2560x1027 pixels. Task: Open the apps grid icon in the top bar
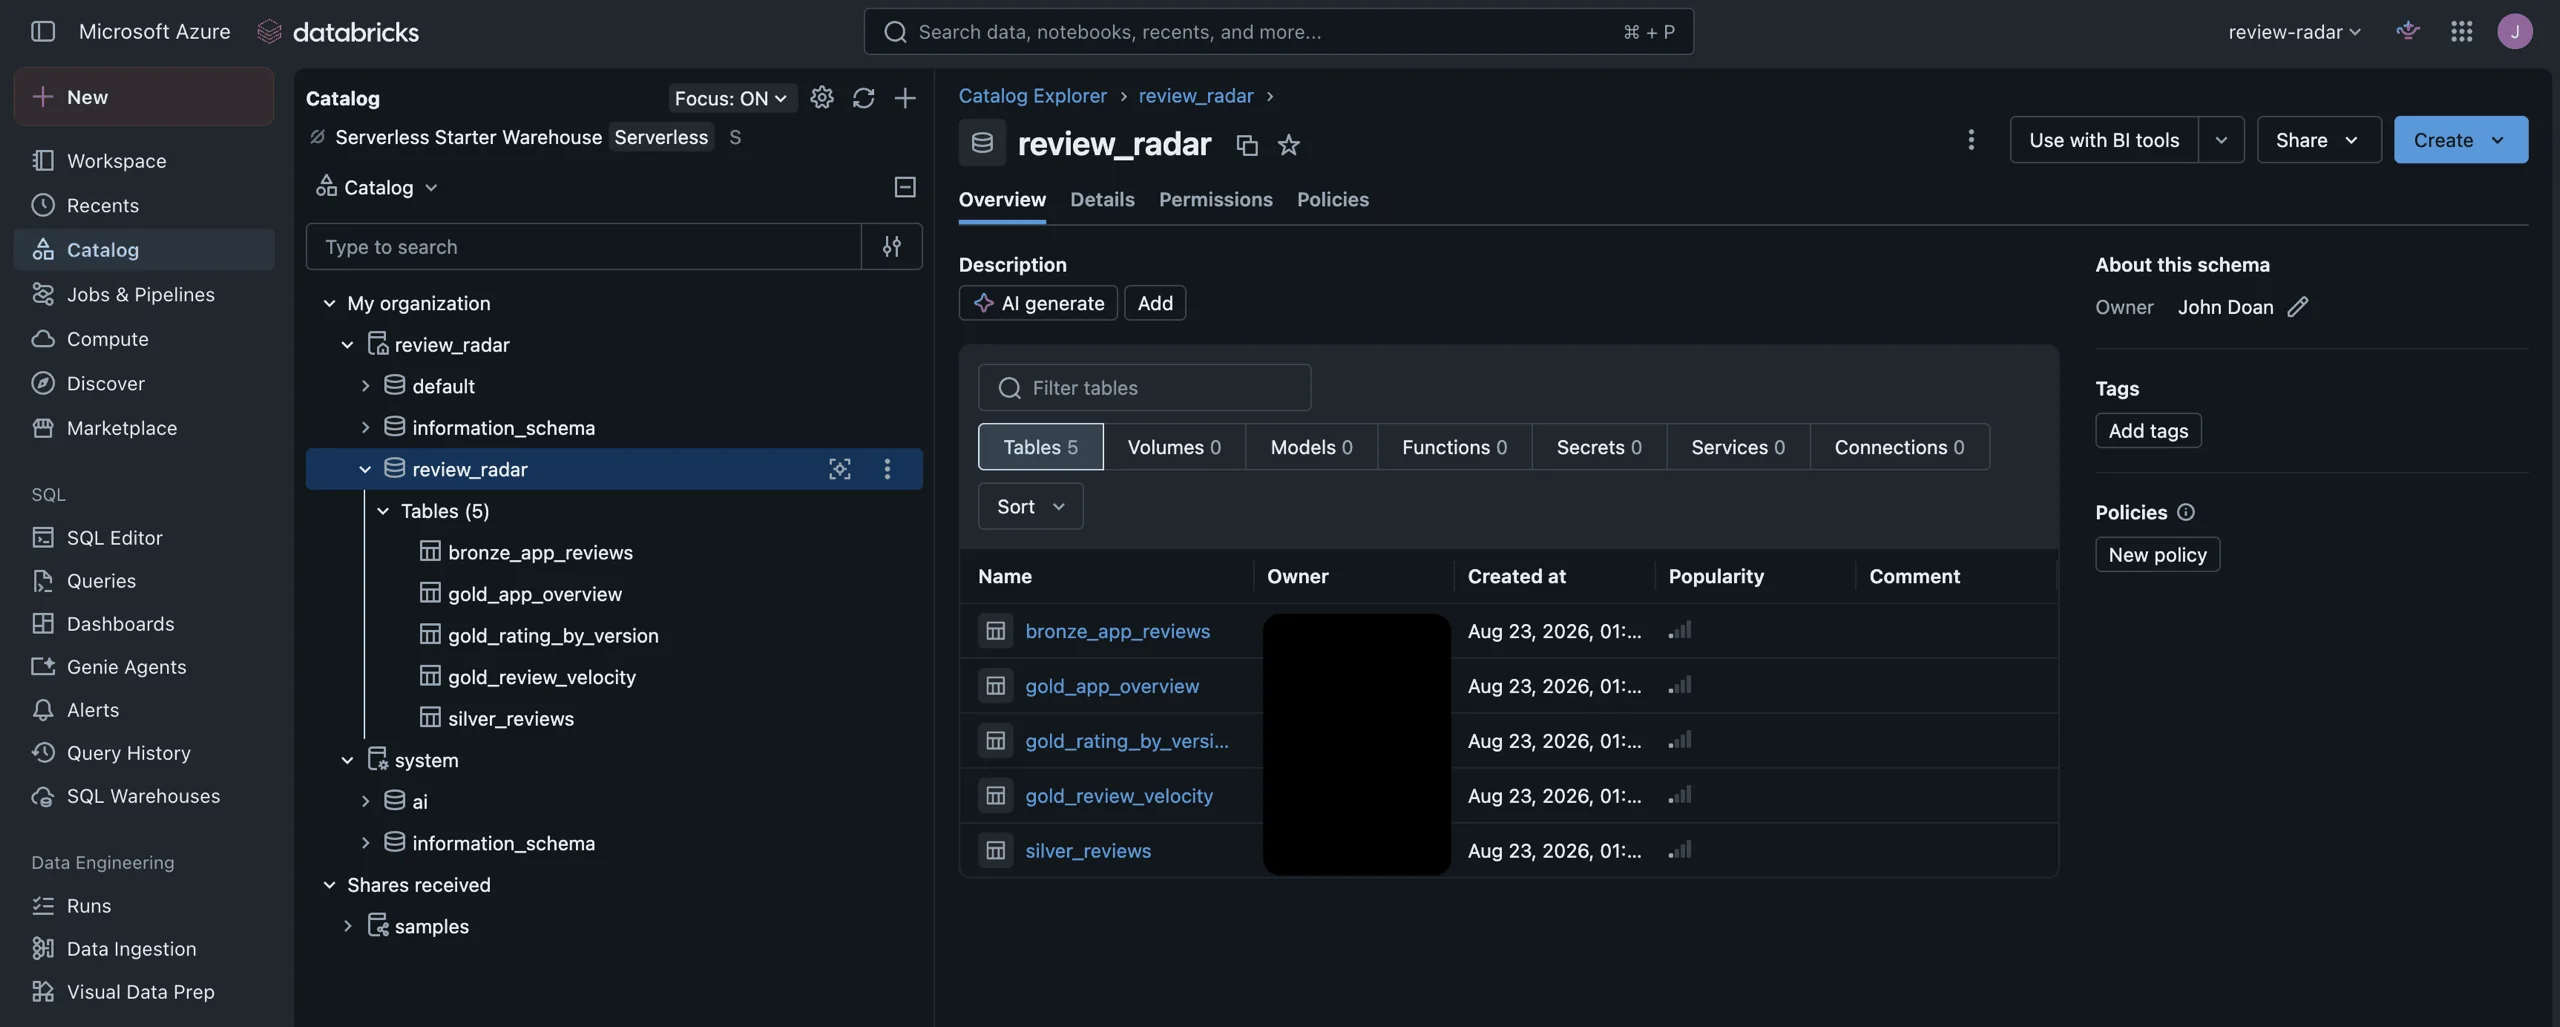click(2462, 31)
